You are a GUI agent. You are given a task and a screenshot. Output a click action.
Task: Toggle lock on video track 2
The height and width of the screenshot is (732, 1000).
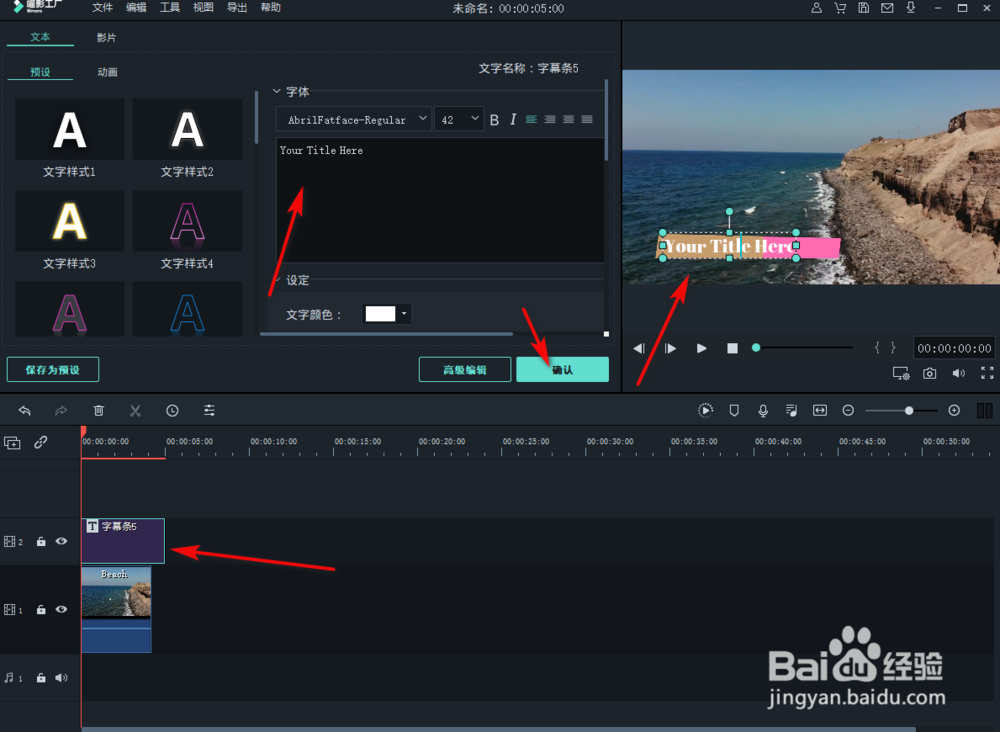[x=41, y=541]
